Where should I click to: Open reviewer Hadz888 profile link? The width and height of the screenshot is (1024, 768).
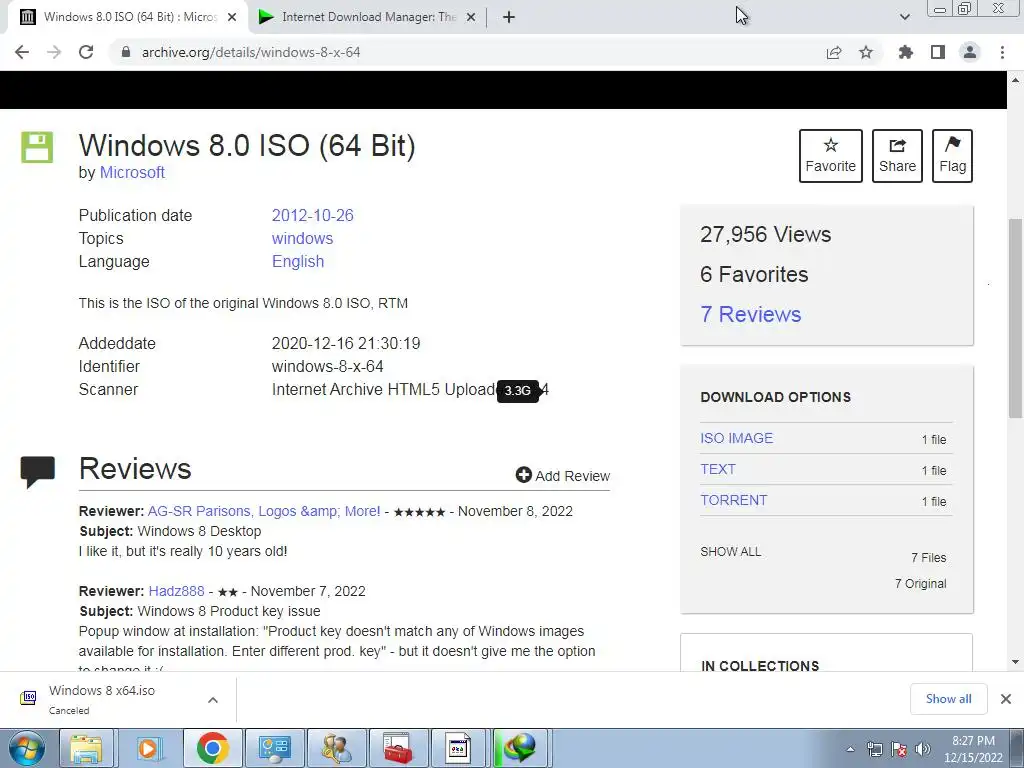176,591
